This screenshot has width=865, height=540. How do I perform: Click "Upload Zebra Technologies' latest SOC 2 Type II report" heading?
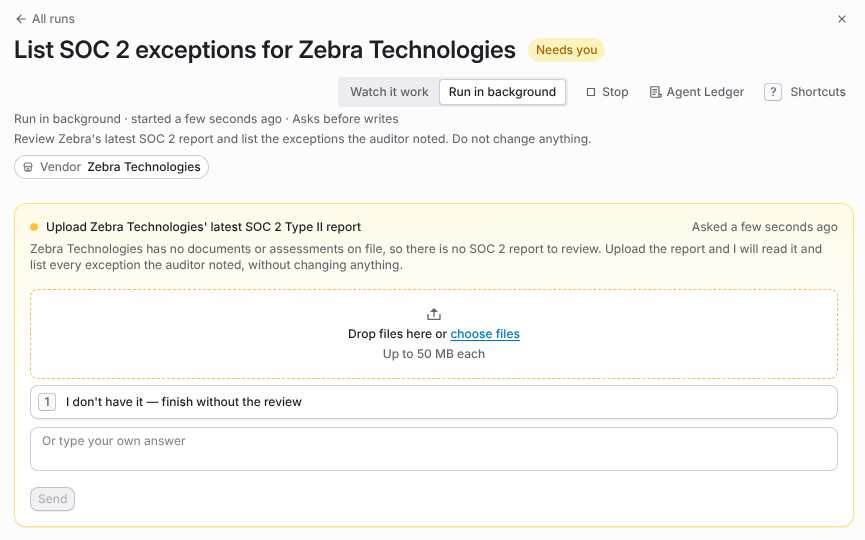pyautogui.click(x=204, y=227)
